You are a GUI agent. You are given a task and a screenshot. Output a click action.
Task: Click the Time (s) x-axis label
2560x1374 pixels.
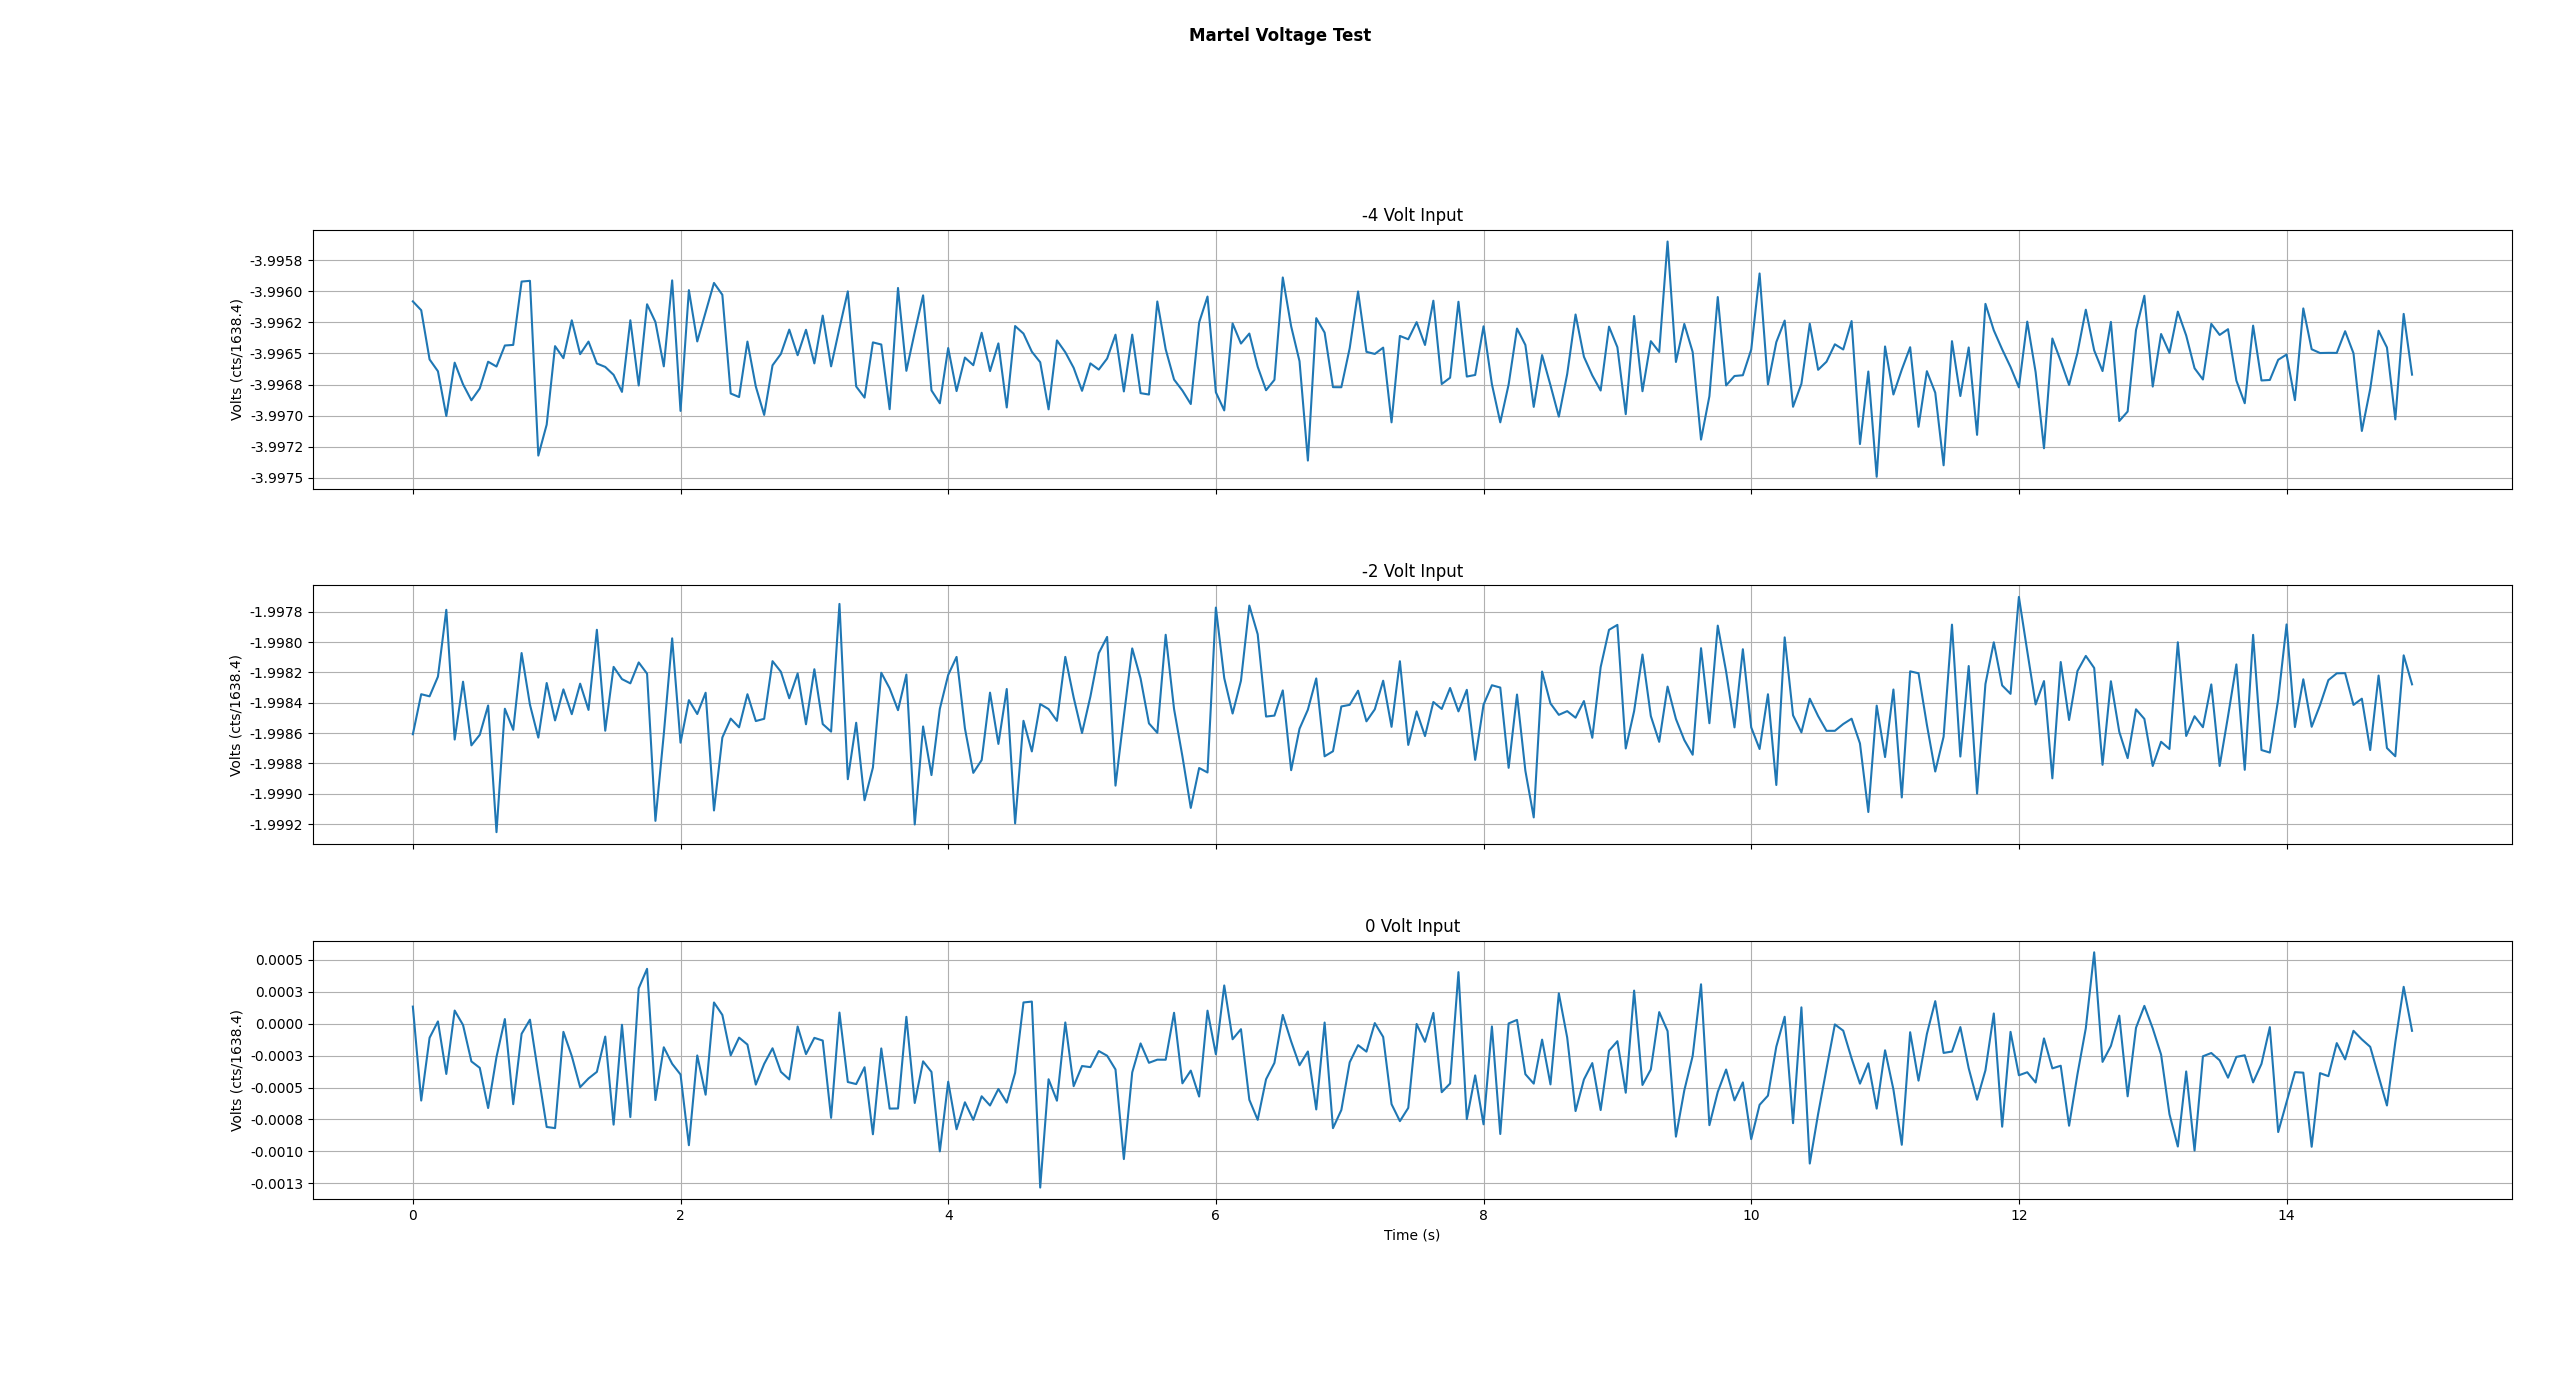1411,1235
